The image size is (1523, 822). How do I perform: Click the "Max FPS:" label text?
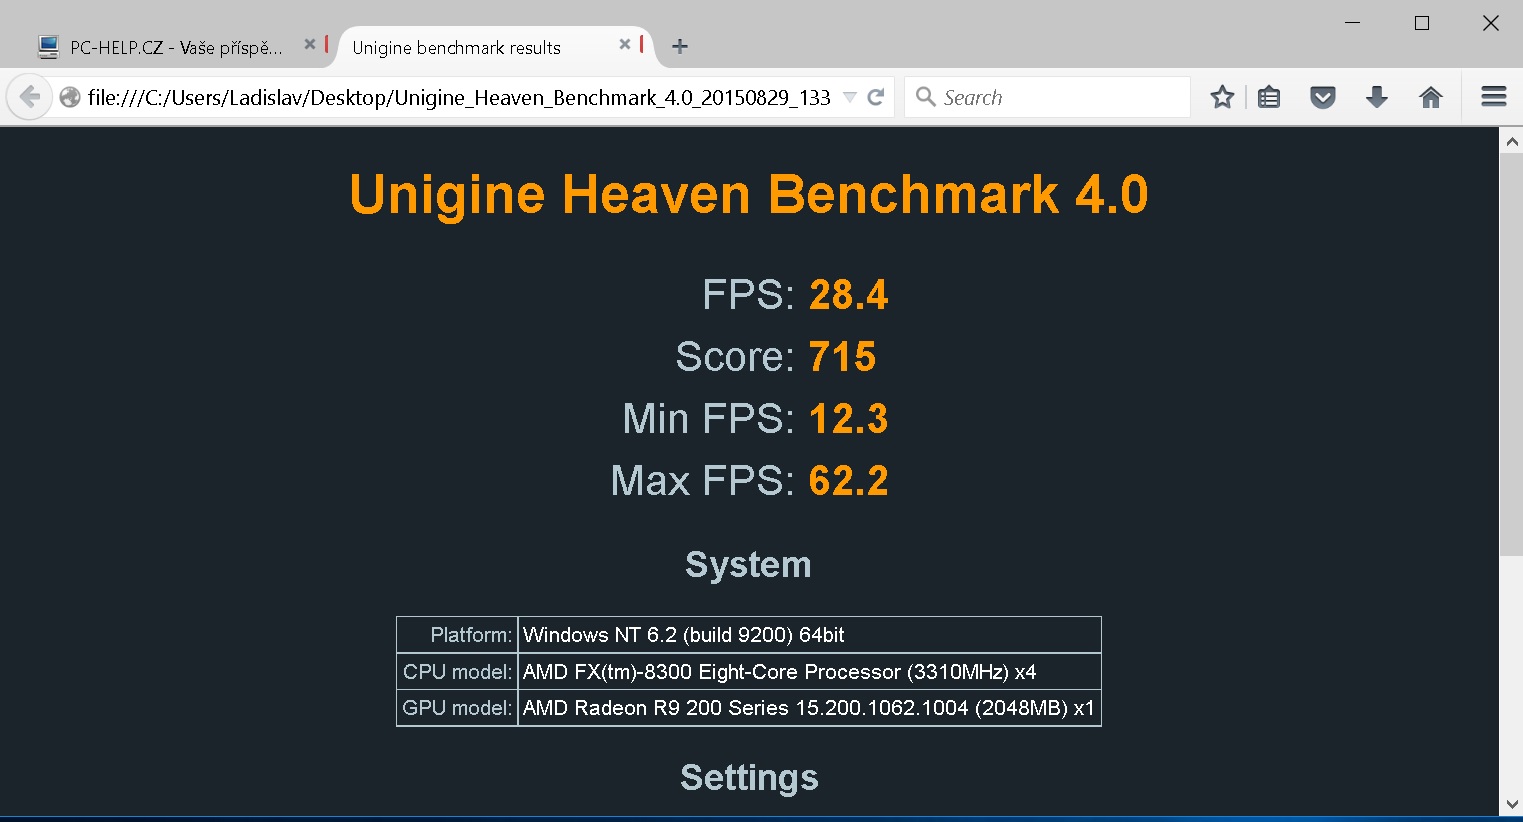(703, 481)
